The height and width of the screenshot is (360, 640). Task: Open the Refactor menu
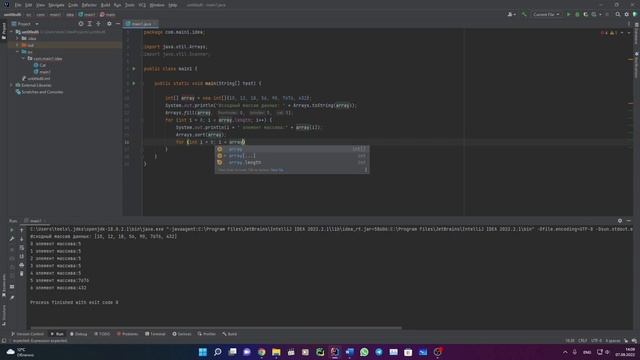pyautogui.click(x=89, y=5)
